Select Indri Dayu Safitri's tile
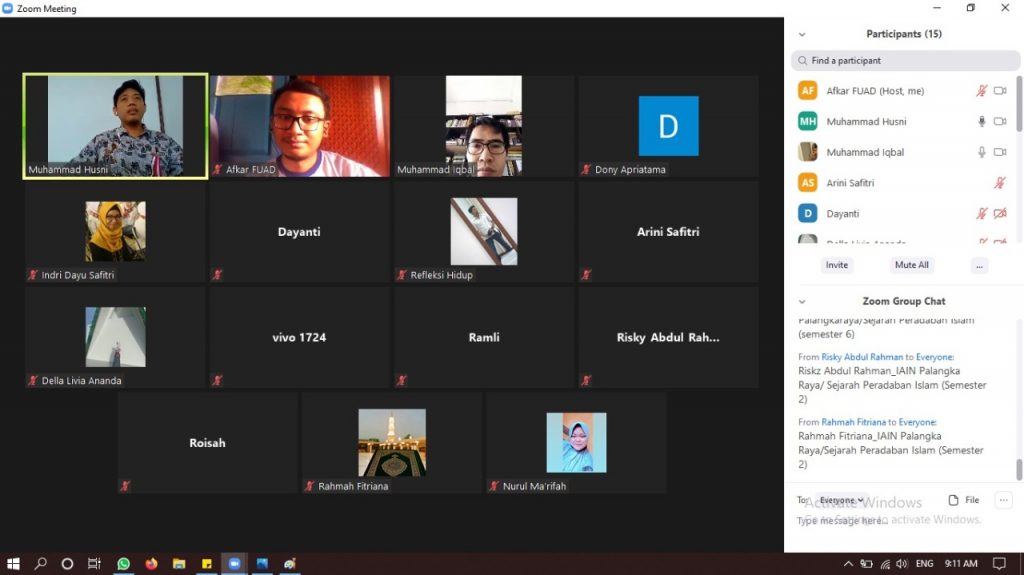This screenshot has height=575, width=1024. (x=116, y=232)
